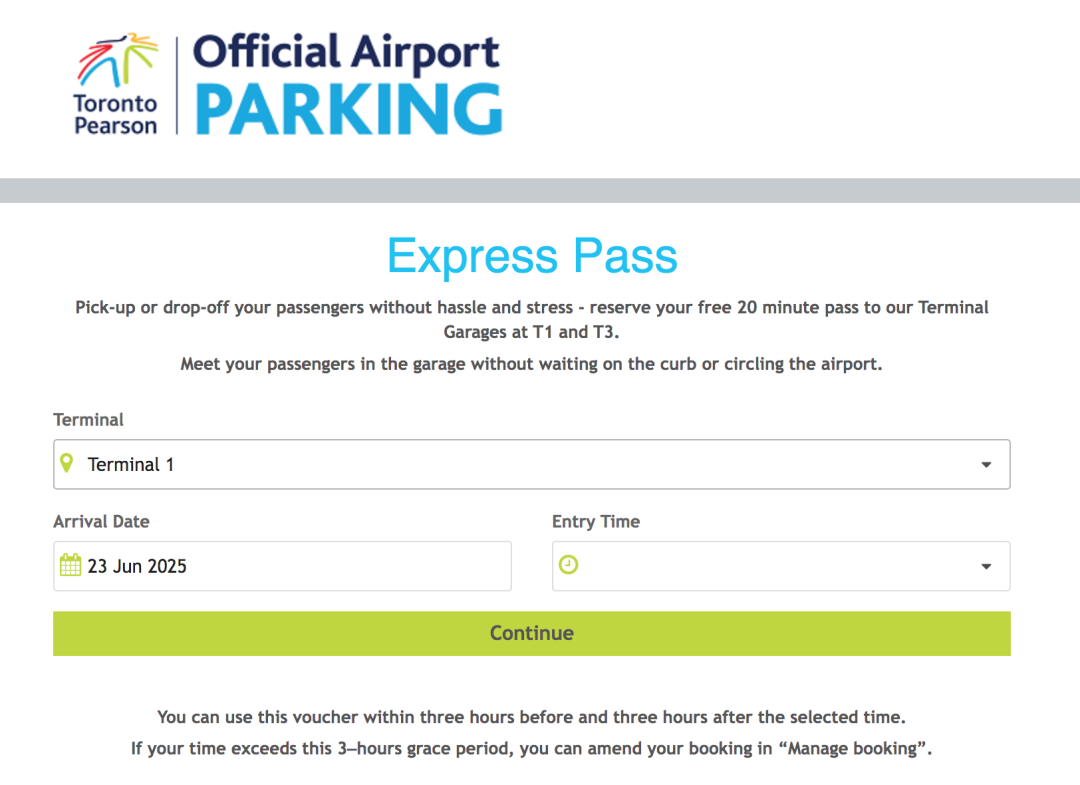Click the green location pin icon
This screenshot has height=785, width=1080.
[x=67, y=463]
